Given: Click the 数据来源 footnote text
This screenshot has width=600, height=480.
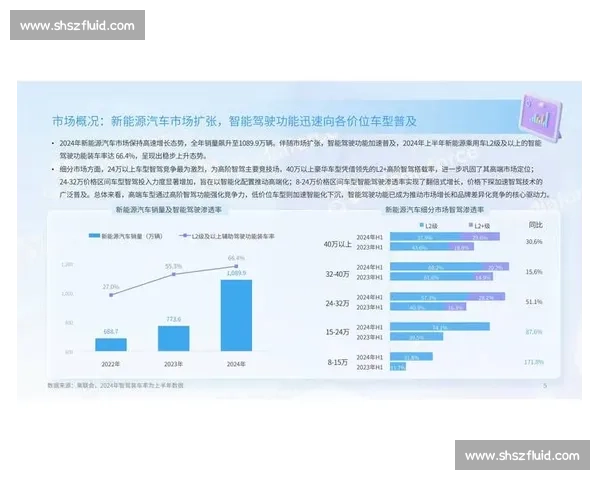Looking at the screenshot, I should (115, 385).
